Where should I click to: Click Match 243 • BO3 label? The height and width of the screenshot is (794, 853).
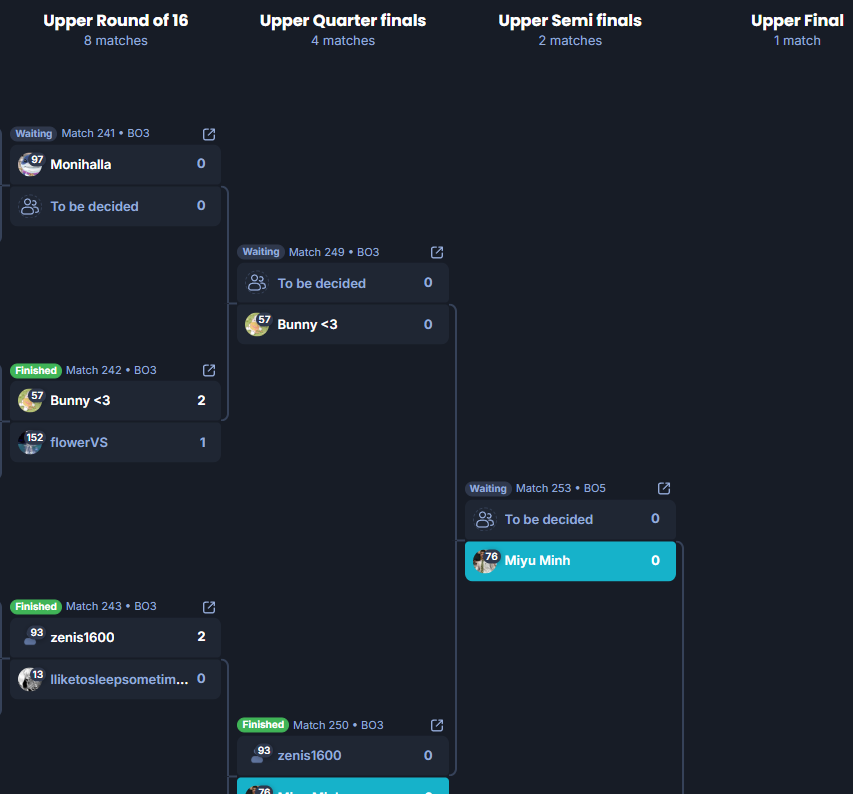coord(111,606)
